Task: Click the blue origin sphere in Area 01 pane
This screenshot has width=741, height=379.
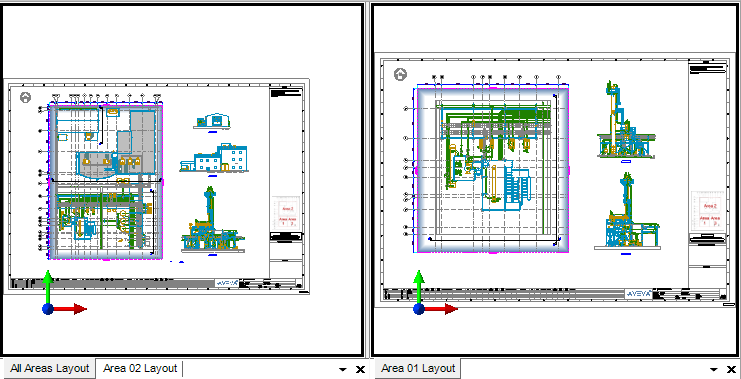Action: click(x=419, y=309)
